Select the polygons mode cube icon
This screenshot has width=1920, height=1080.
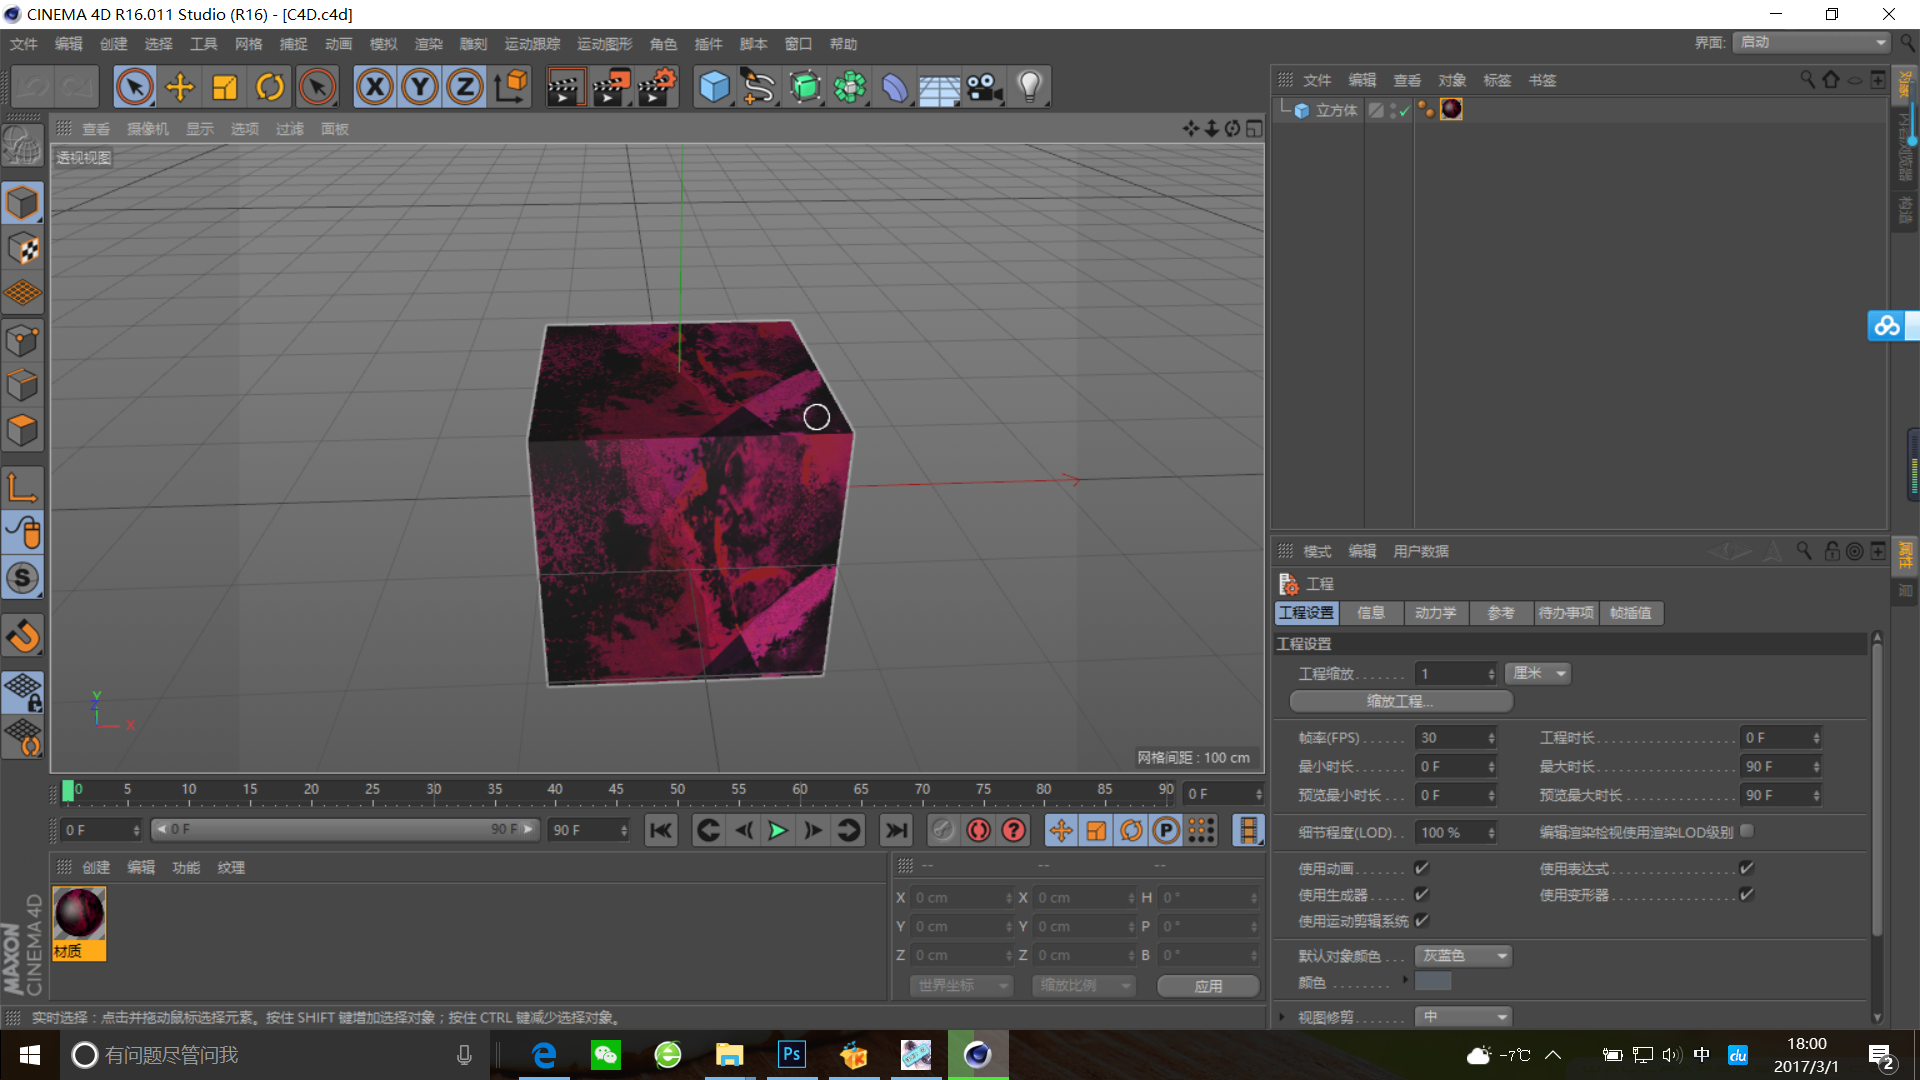pos(22,430)
